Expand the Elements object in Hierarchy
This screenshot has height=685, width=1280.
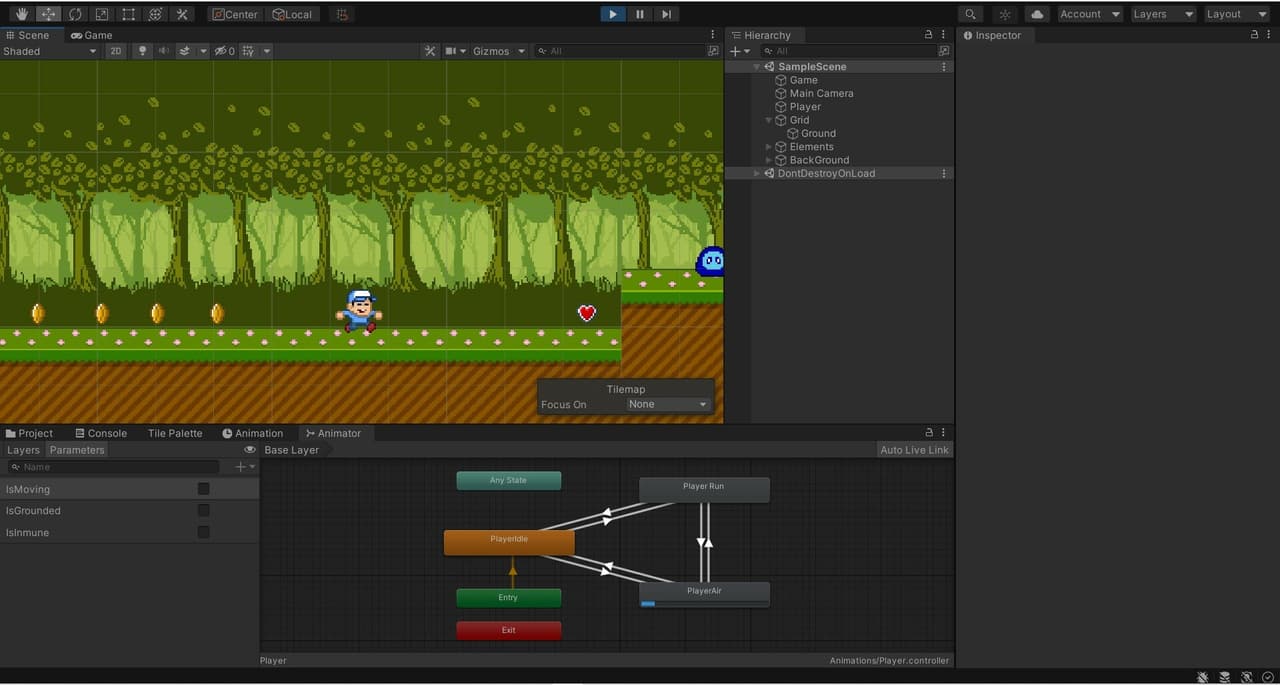tap(769, 146)
